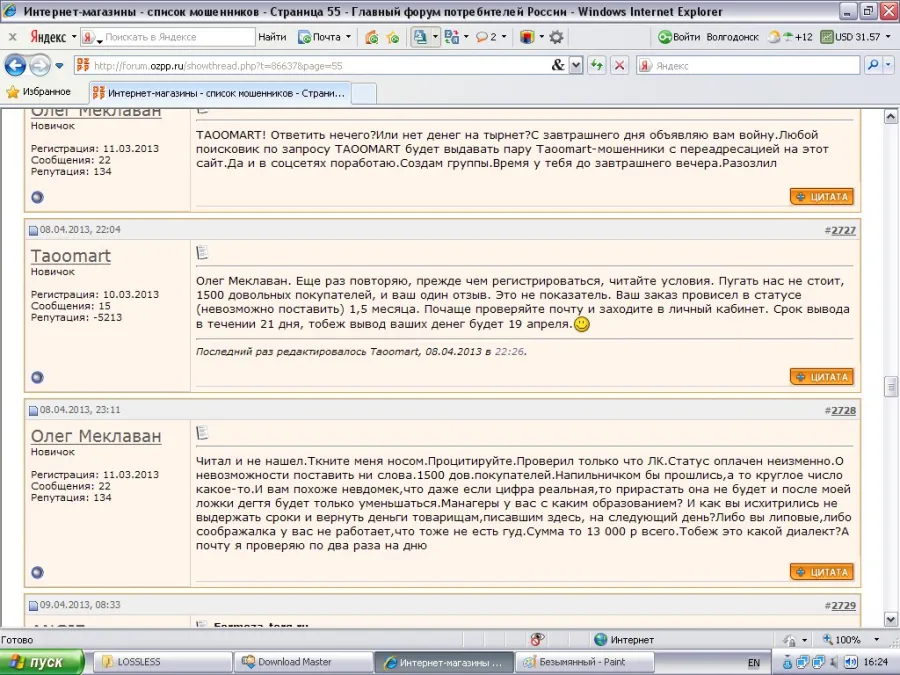Click the page translate toolbar icon
Viewport: 900px width, 675px height.
point(420,37)
